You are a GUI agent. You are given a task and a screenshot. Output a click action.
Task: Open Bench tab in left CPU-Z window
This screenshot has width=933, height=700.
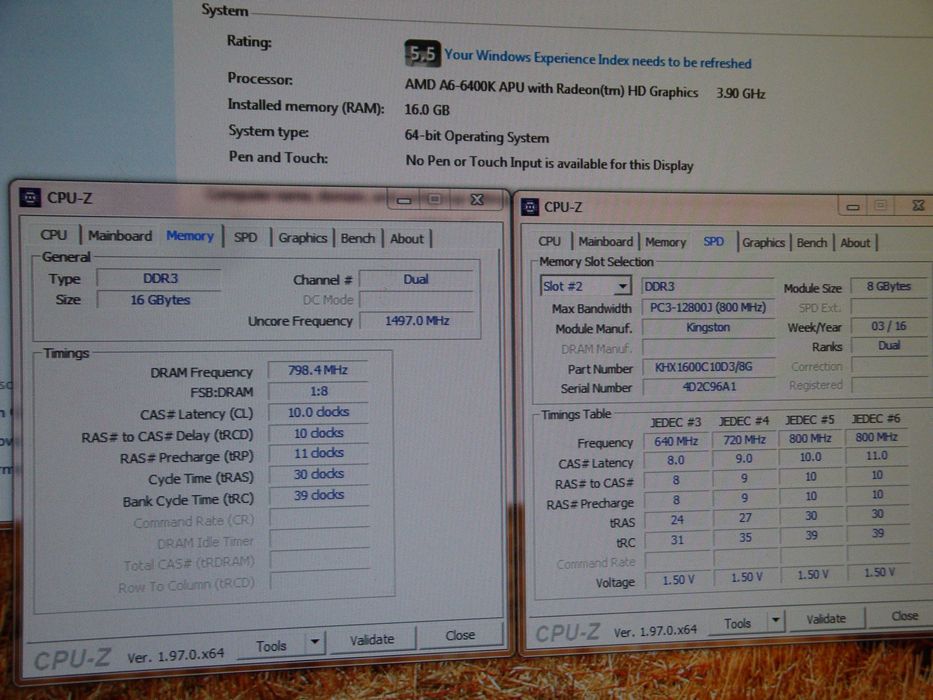click(x=358, y=239)
